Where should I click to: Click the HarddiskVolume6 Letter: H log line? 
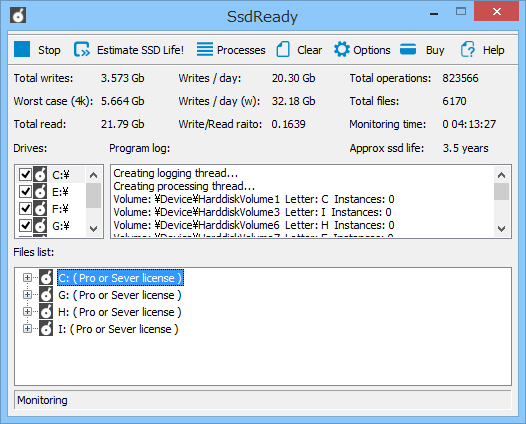click(x=254, y=225)
